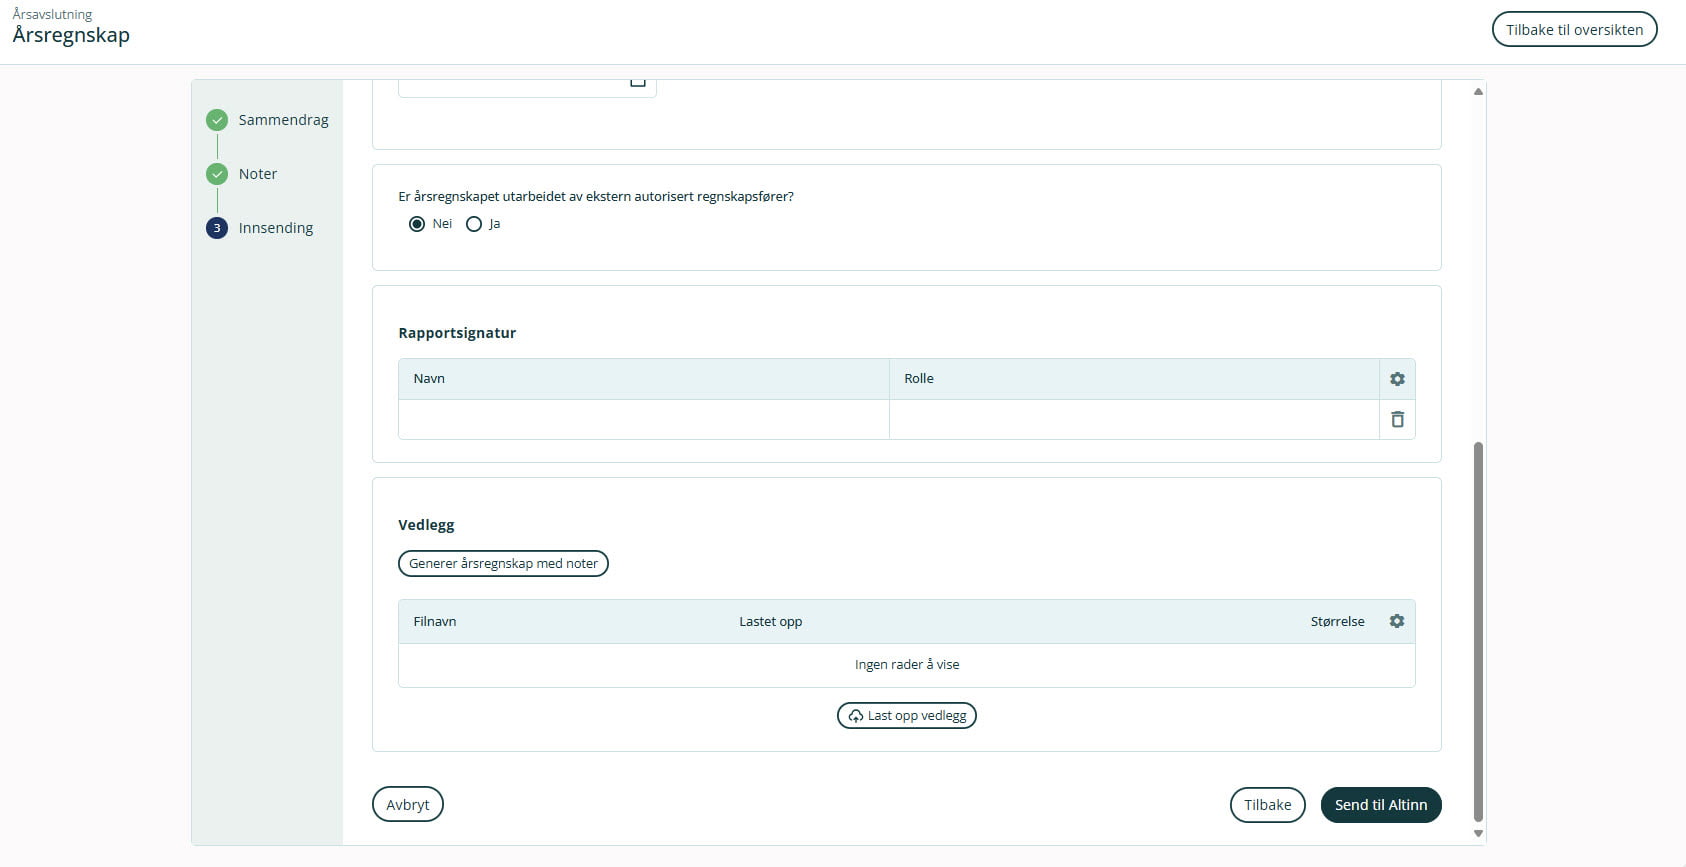Screen dimensions: 1686x867
Task: Select the completed Noter step checkmark
Action: coord(217,174)
